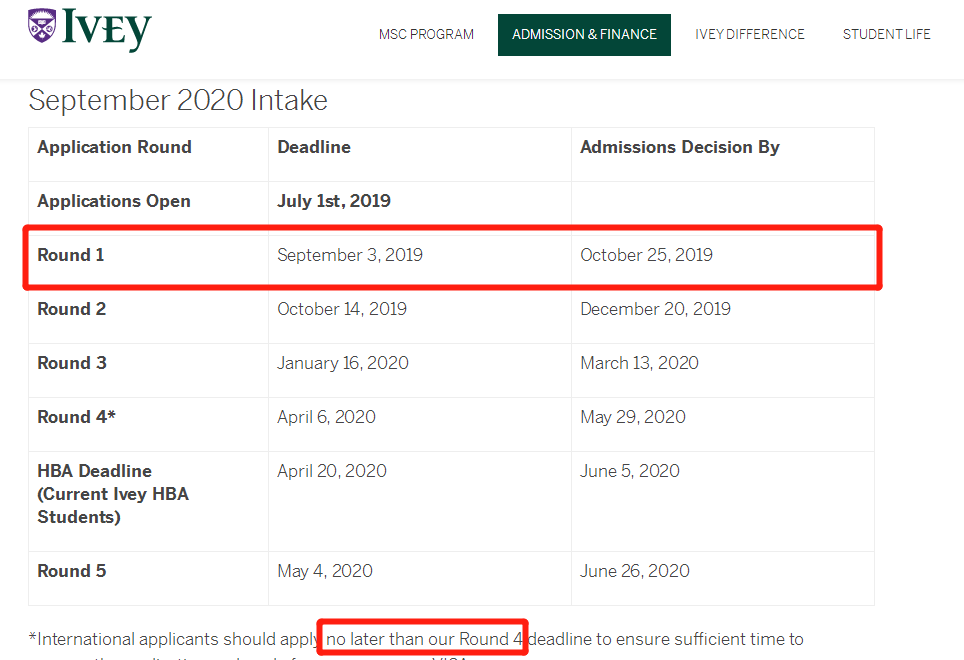
Task: Select the 'September 2020 Intake' heading
Action: [178, 100]
